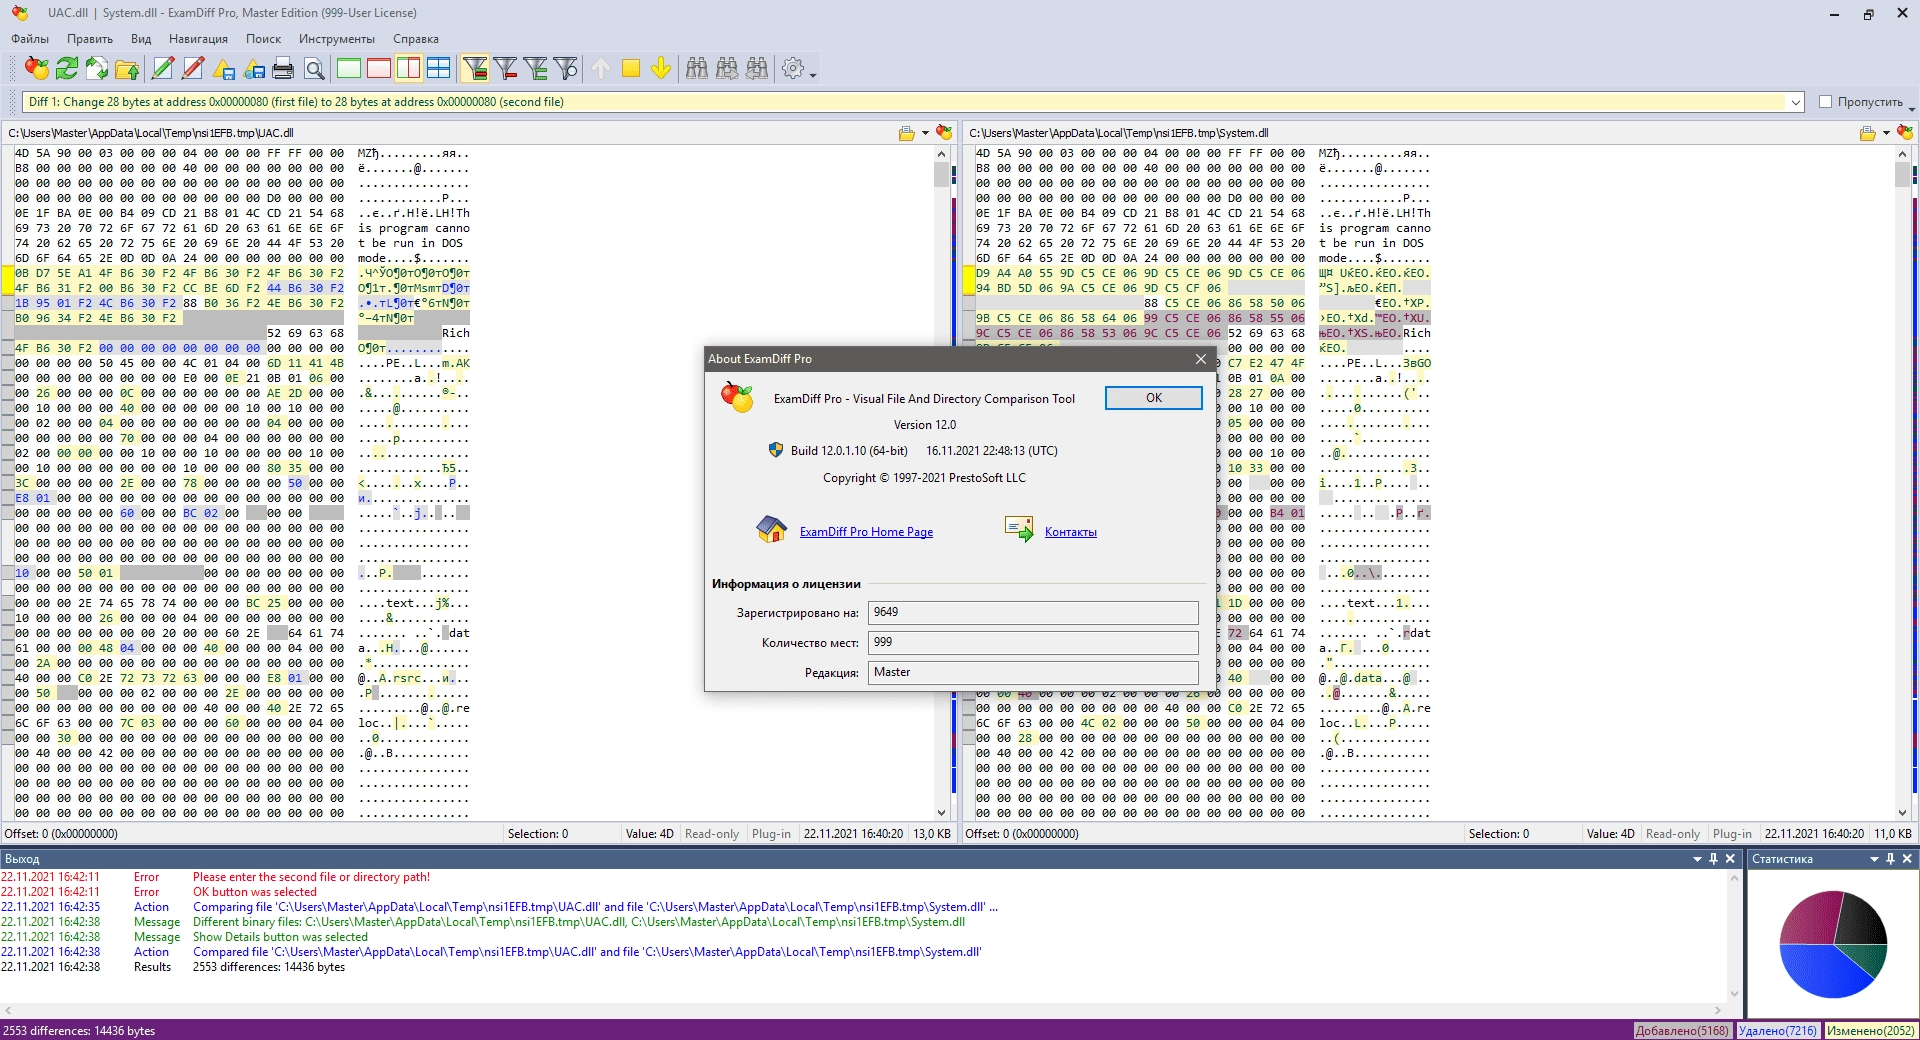This screenshot has width=1920, height=1040.
Task: Click compare icon in left pane header
Action: coord(944,133)
